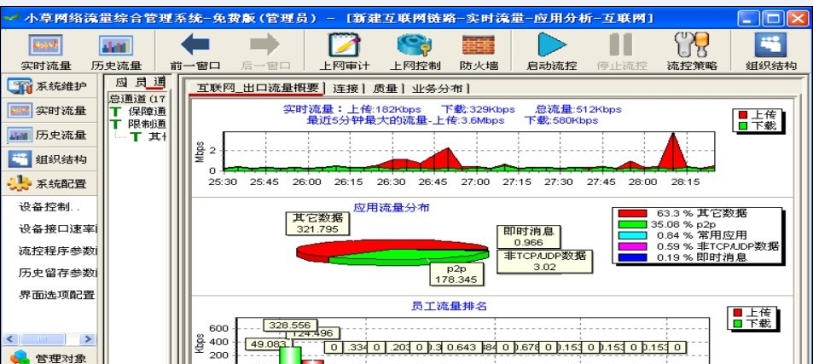Open 实时流量 in the top toolbar

tap(46, 52)
